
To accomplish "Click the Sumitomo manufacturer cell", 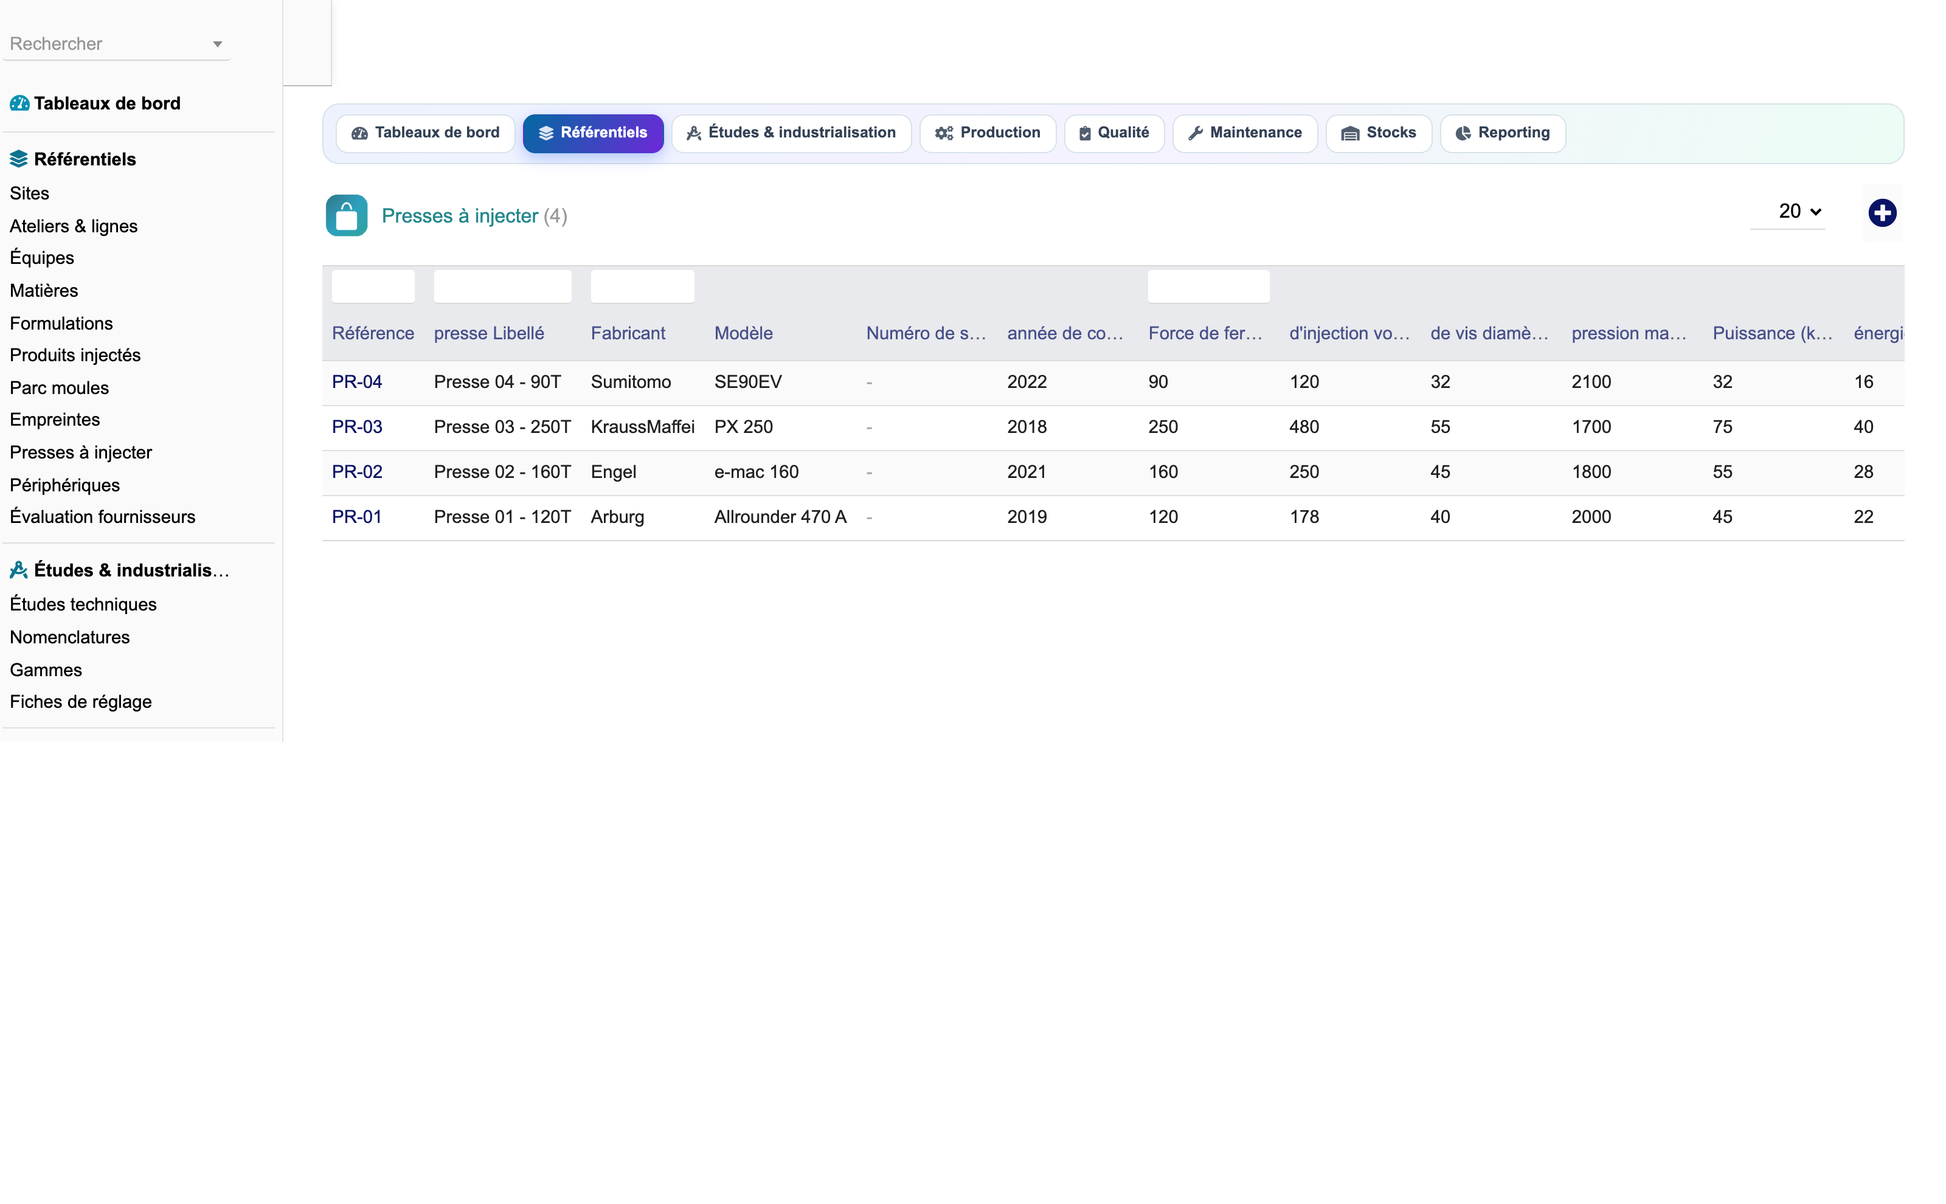I will click(631, 382).
